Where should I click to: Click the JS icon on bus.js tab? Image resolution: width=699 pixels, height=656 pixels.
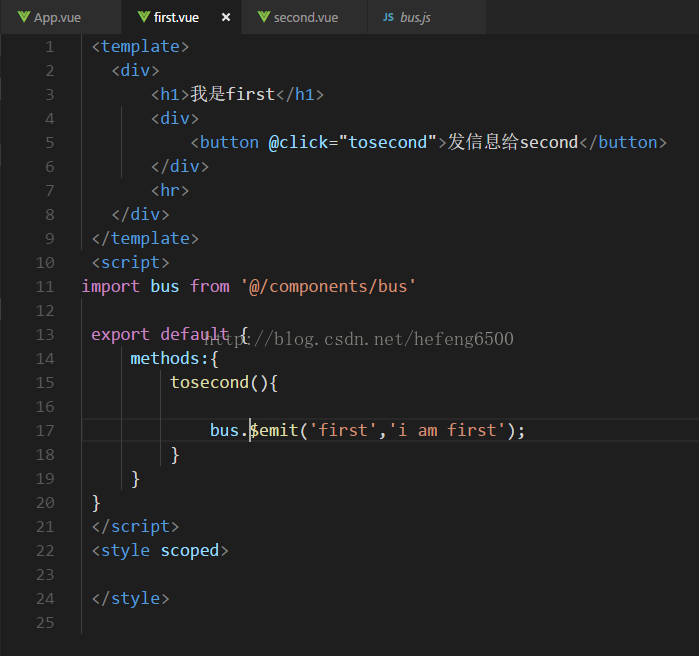[388, 17]
